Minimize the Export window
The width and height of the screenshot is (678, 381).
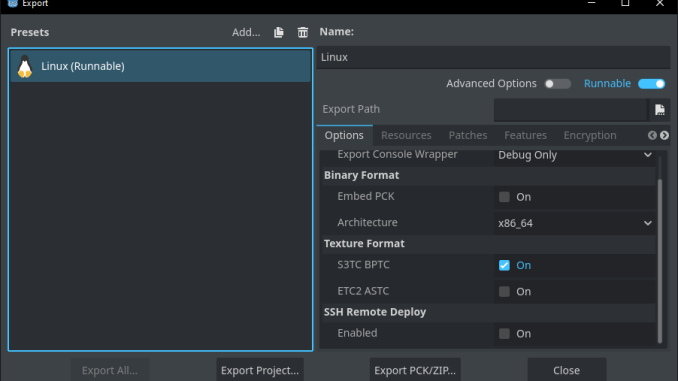pos(592,3)
